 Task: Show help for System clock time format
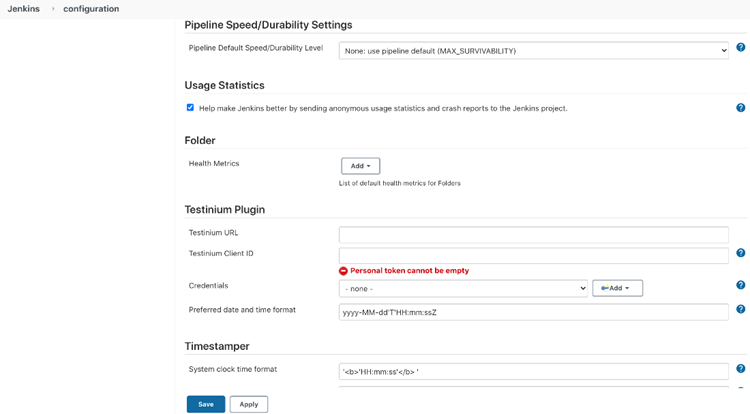(x=740, y=369)
